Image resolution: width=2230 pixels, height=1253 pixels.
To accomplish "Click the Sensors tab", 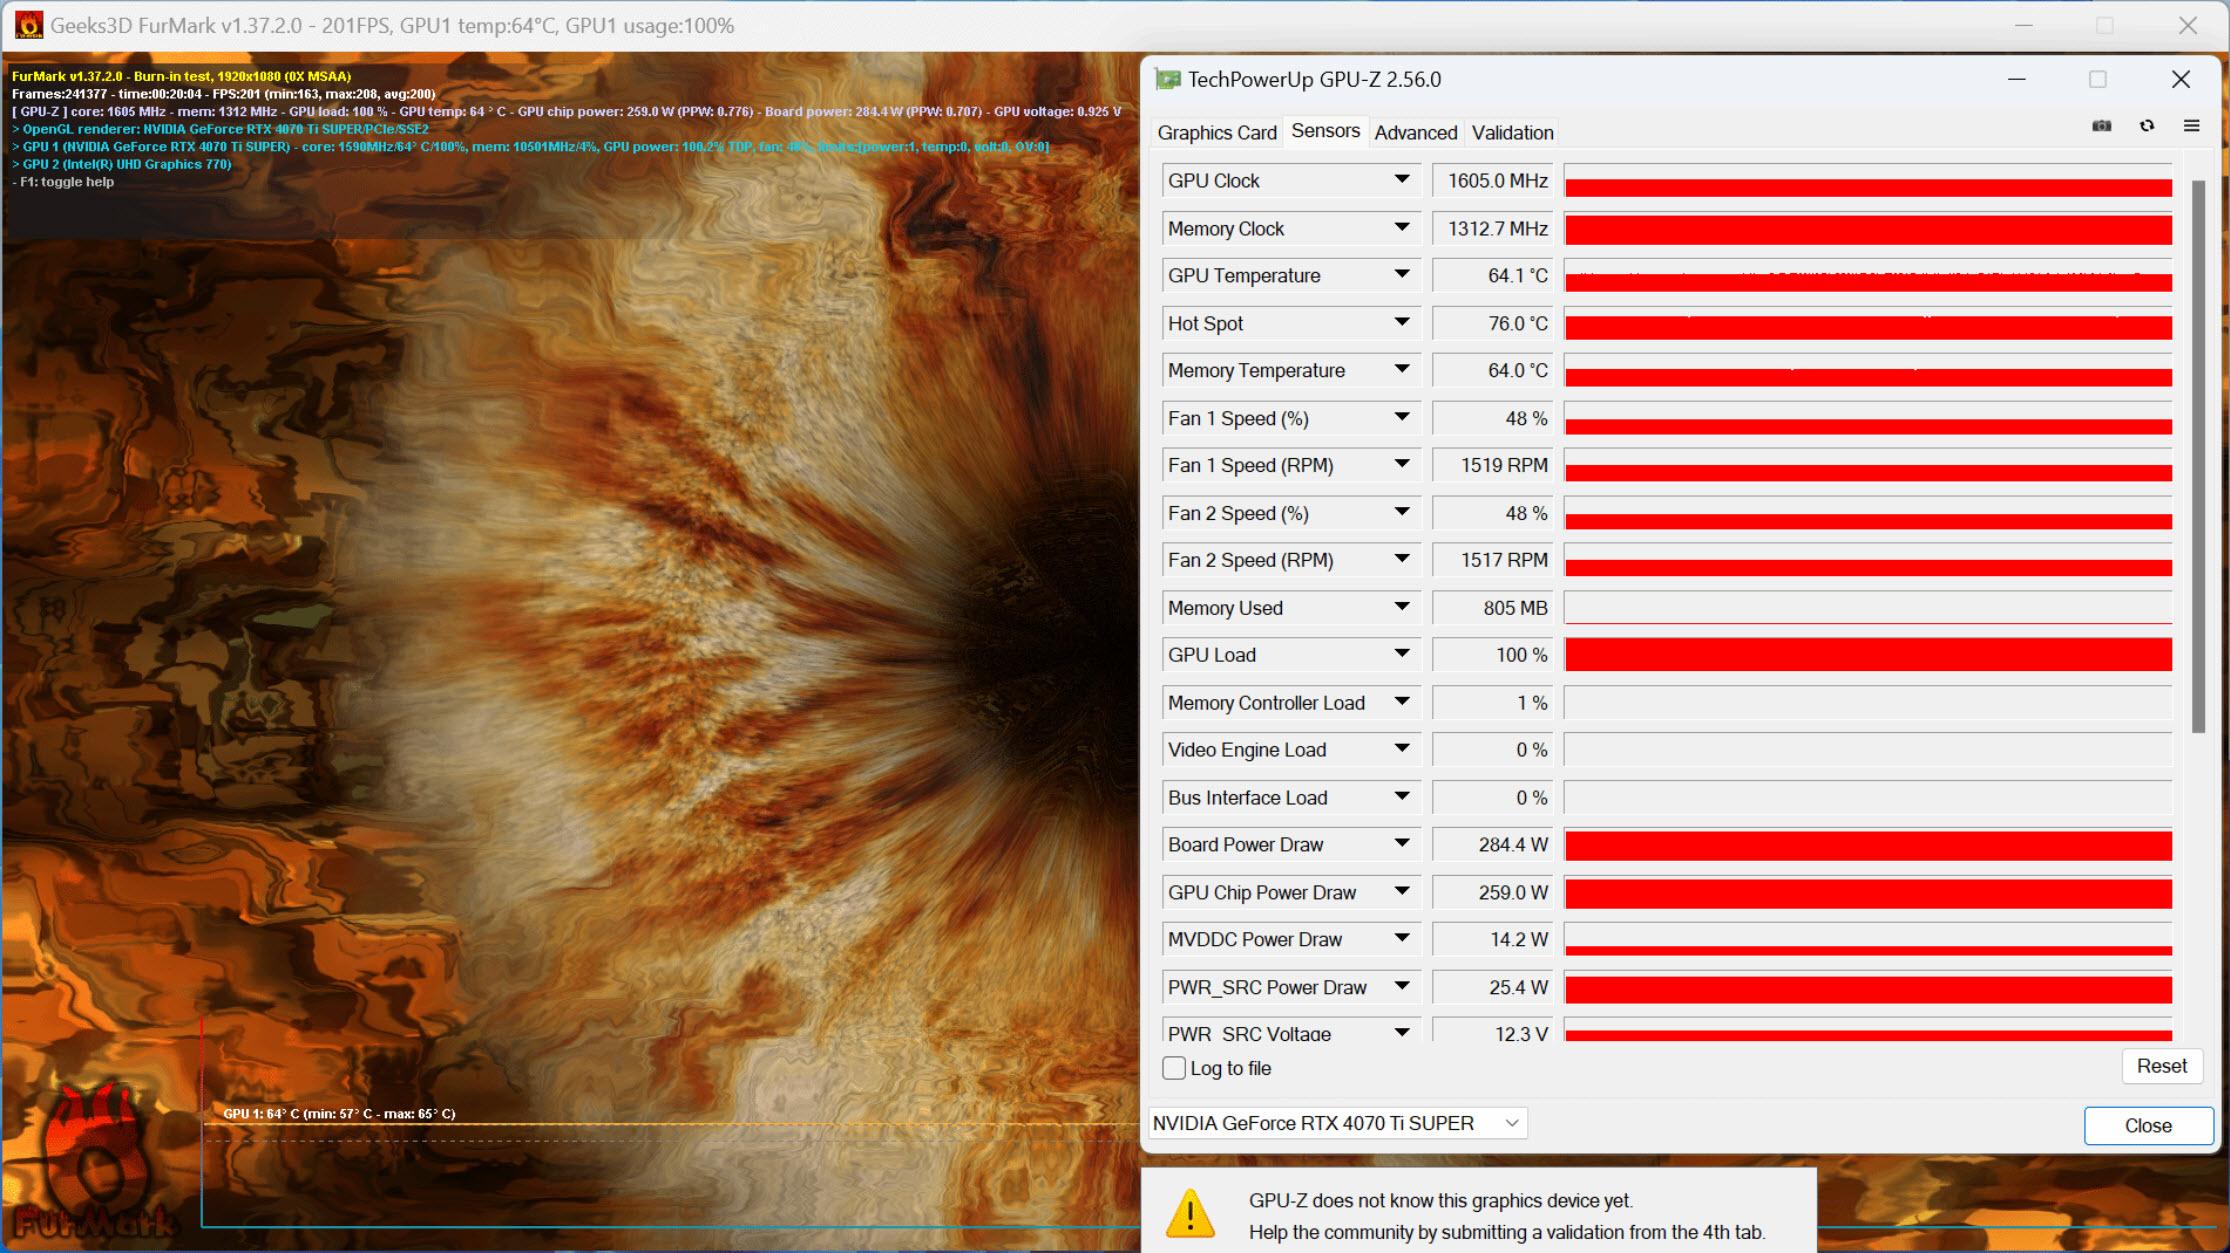I will (1323, 132).
